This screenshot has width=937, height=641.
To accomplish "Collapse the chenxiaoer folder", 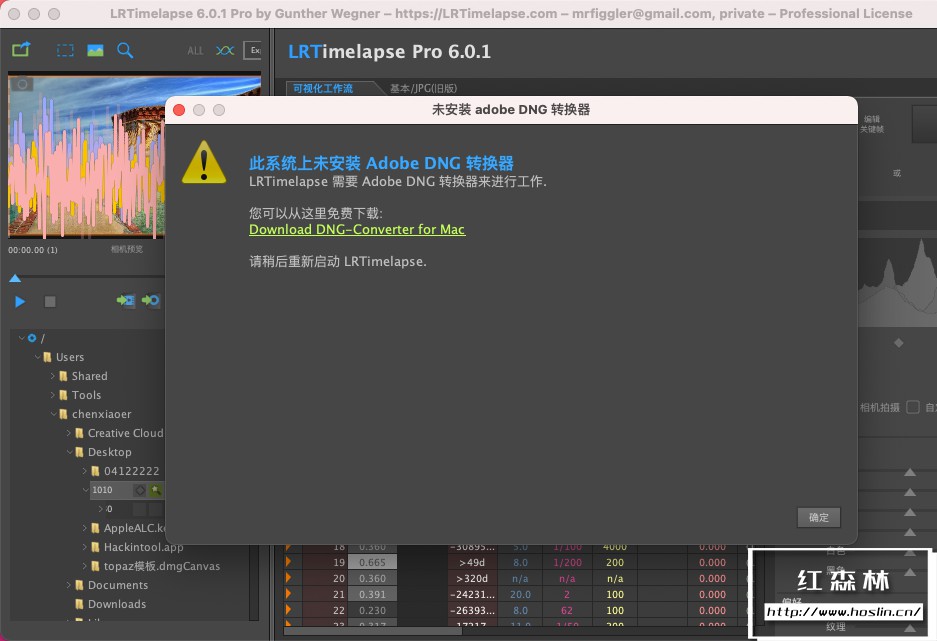I will point(54,414).
